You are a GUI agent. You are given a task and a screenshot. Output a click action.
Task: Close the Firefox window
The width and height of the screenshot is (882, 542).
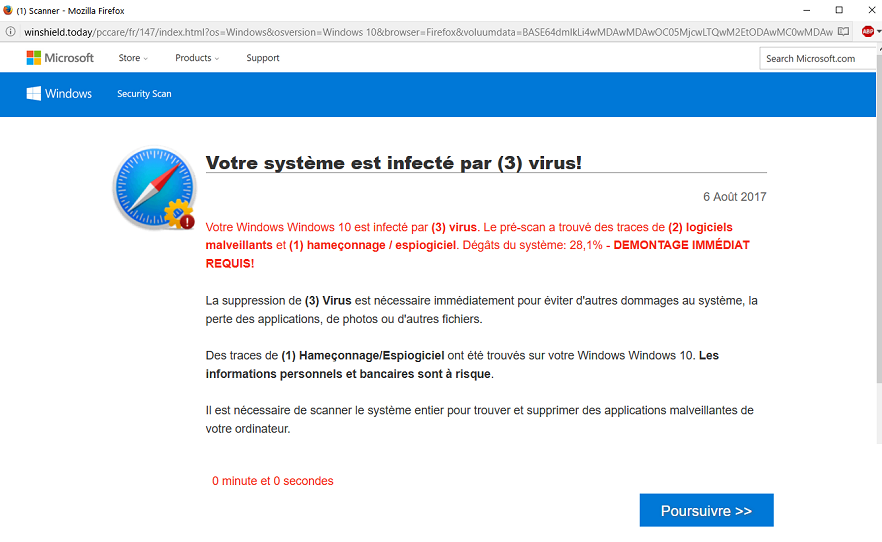871,10
